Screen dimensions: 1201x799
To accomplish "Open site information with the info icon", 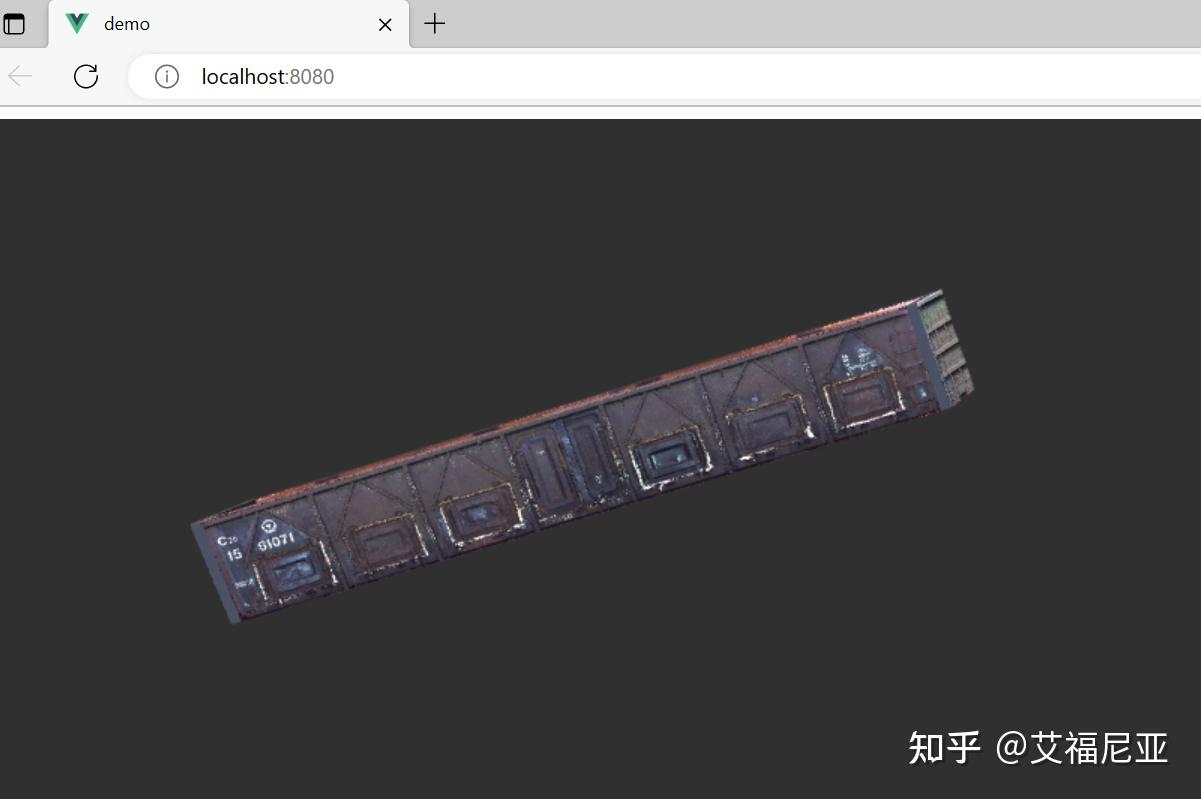I will tap(166, 76).
